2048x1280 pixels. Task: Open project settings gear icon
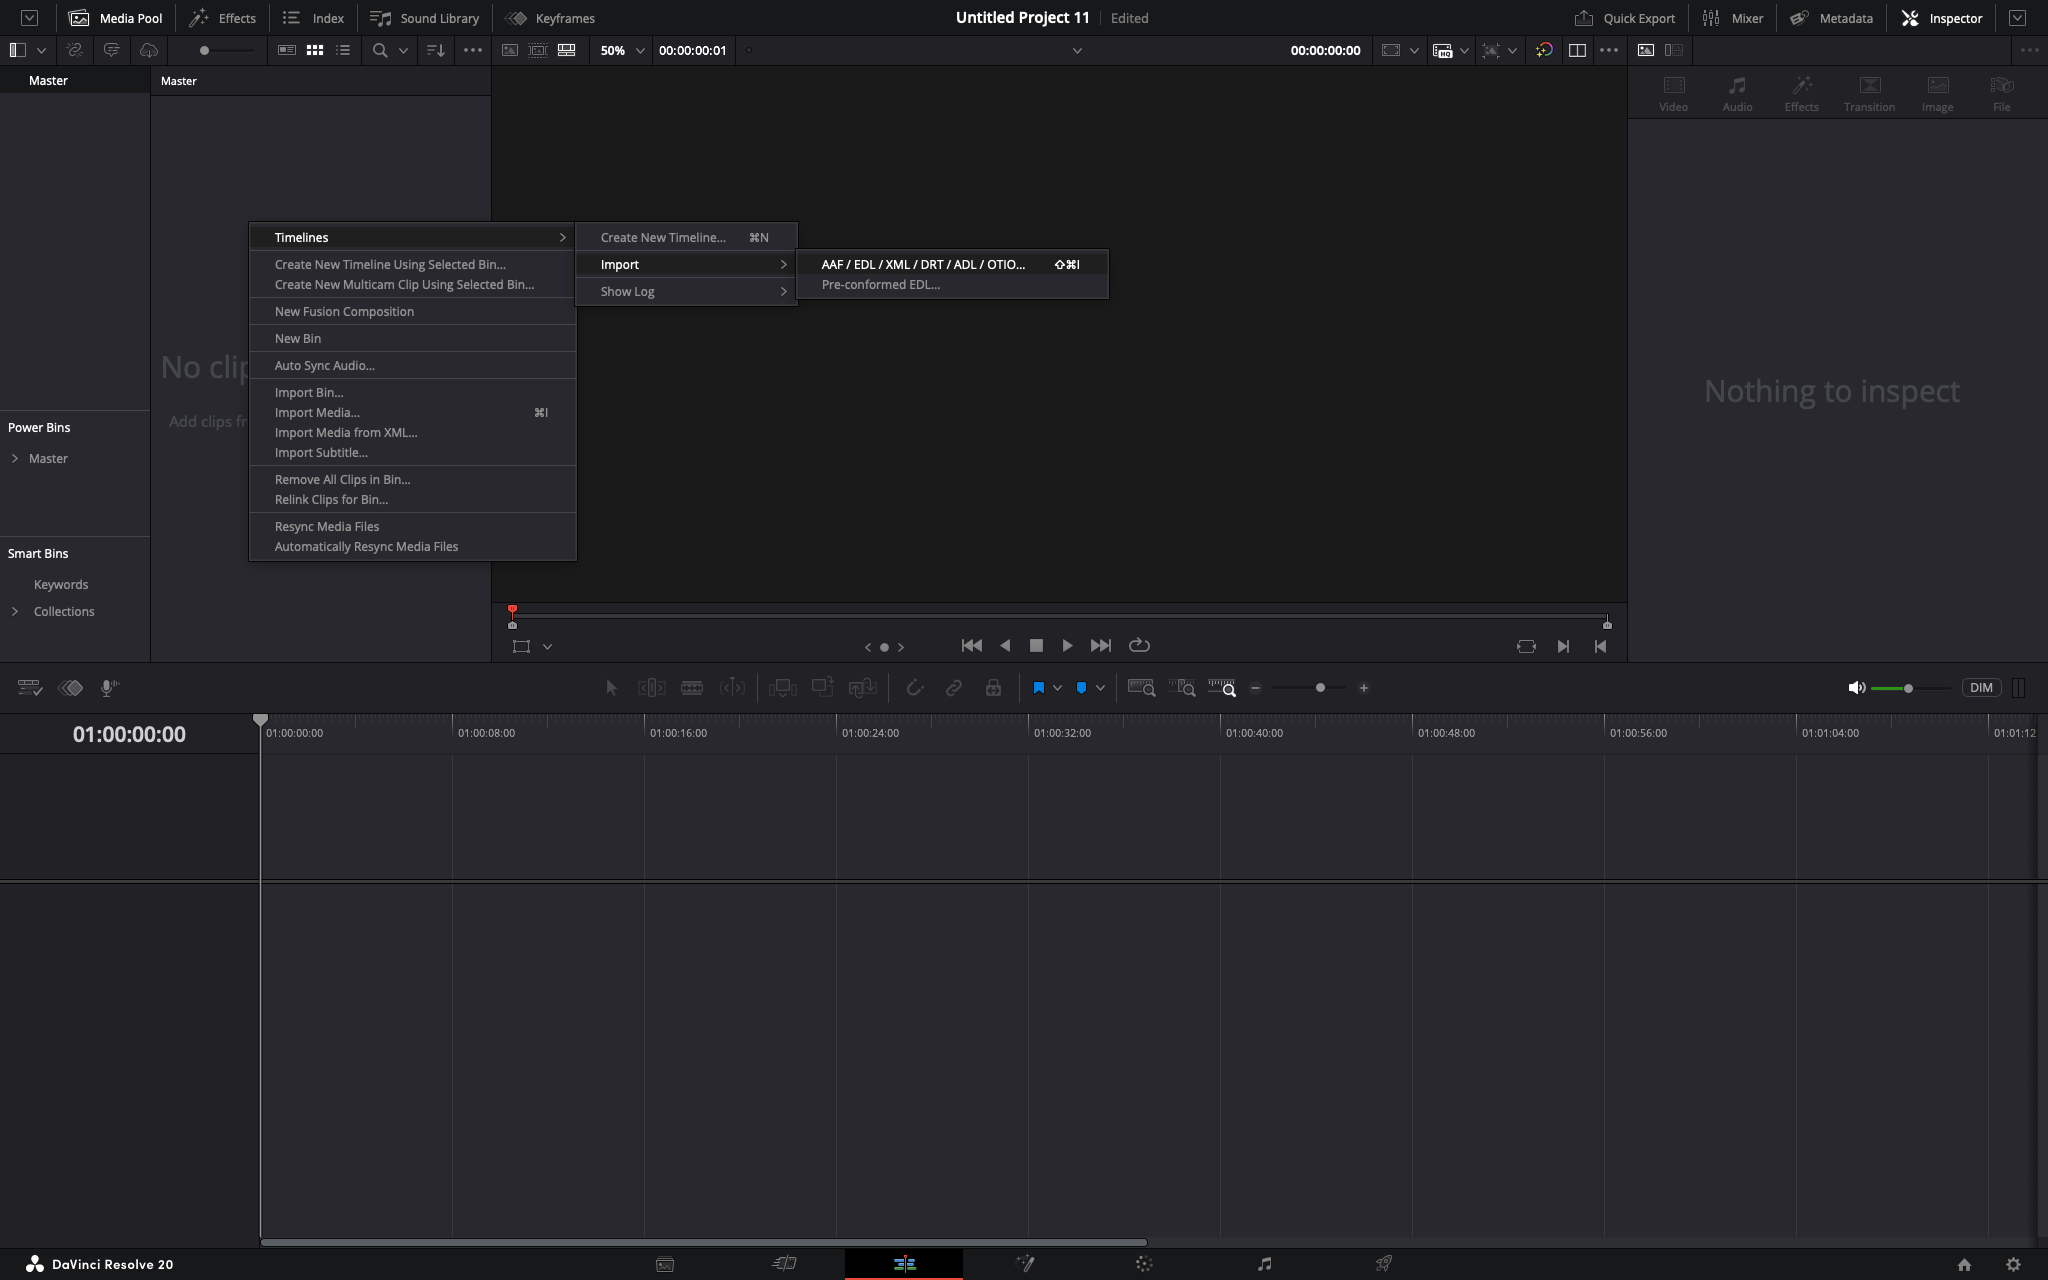(x=2013, y=1265)
